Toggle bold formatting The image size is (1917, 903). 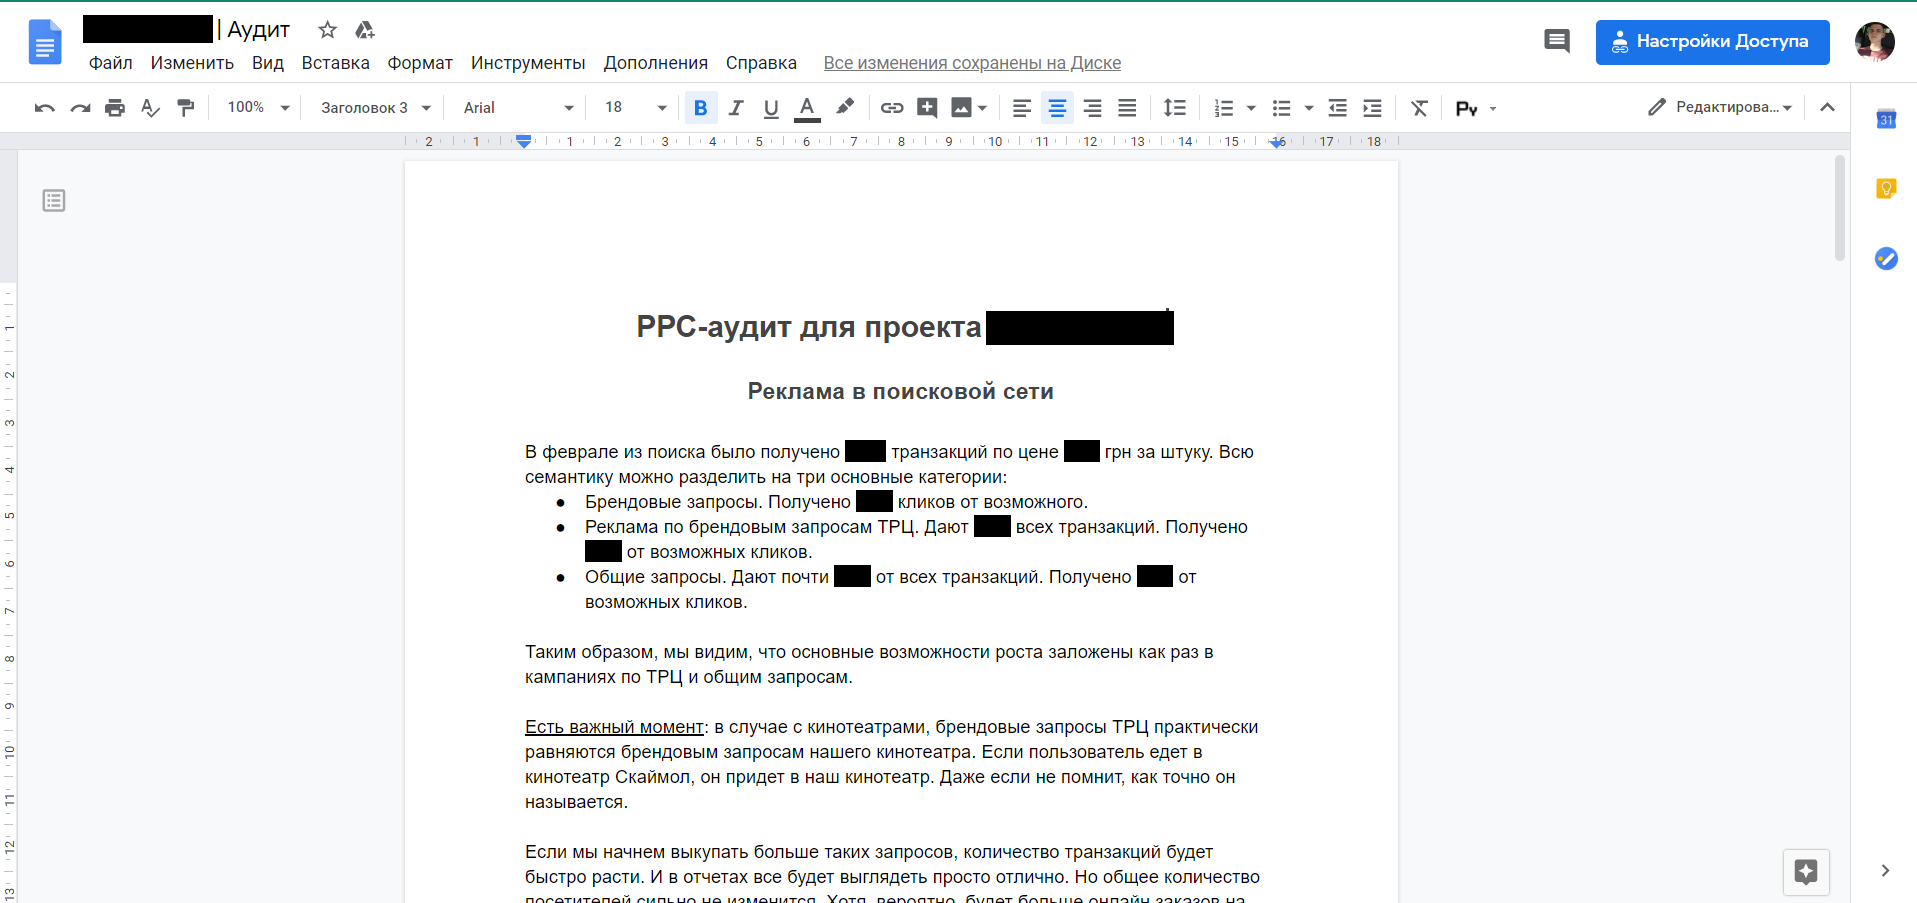700,108
